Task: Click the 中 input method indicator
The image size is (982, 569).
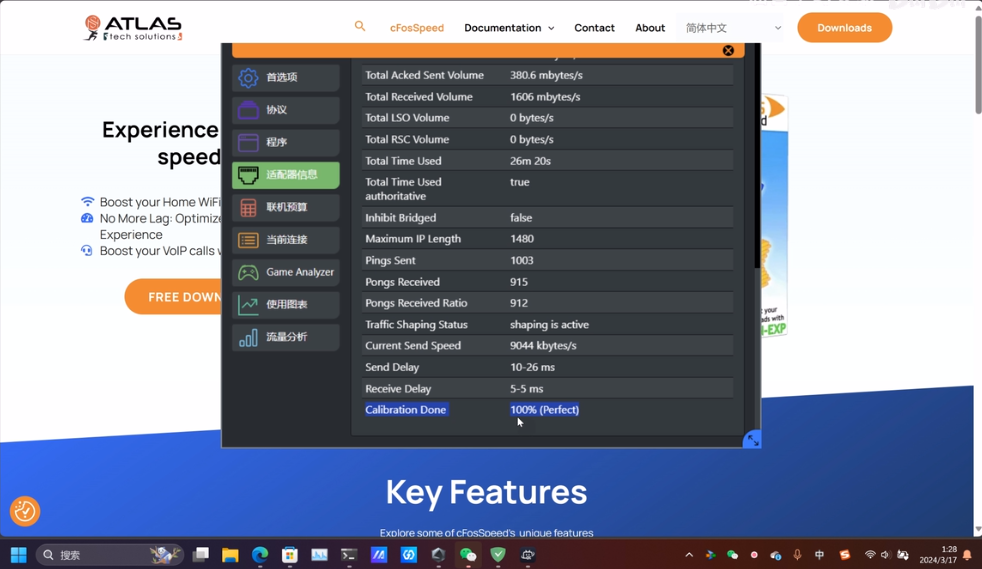Action: point(819,555)
